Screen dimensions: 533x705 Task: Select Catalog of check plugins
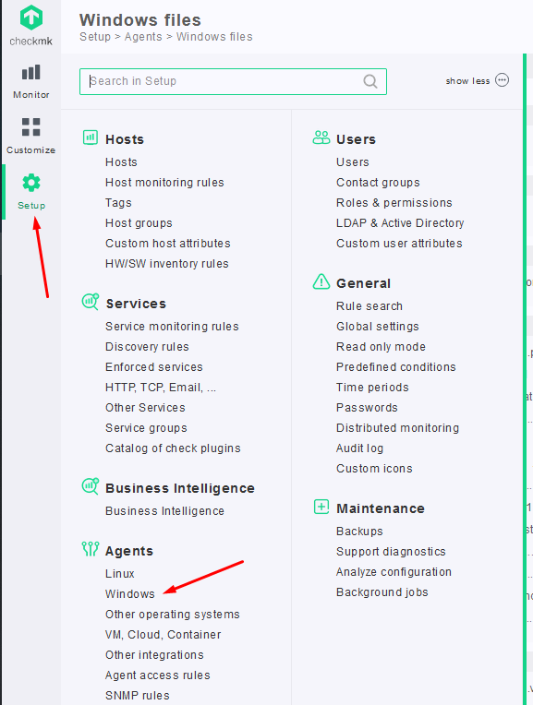(173, 448)
